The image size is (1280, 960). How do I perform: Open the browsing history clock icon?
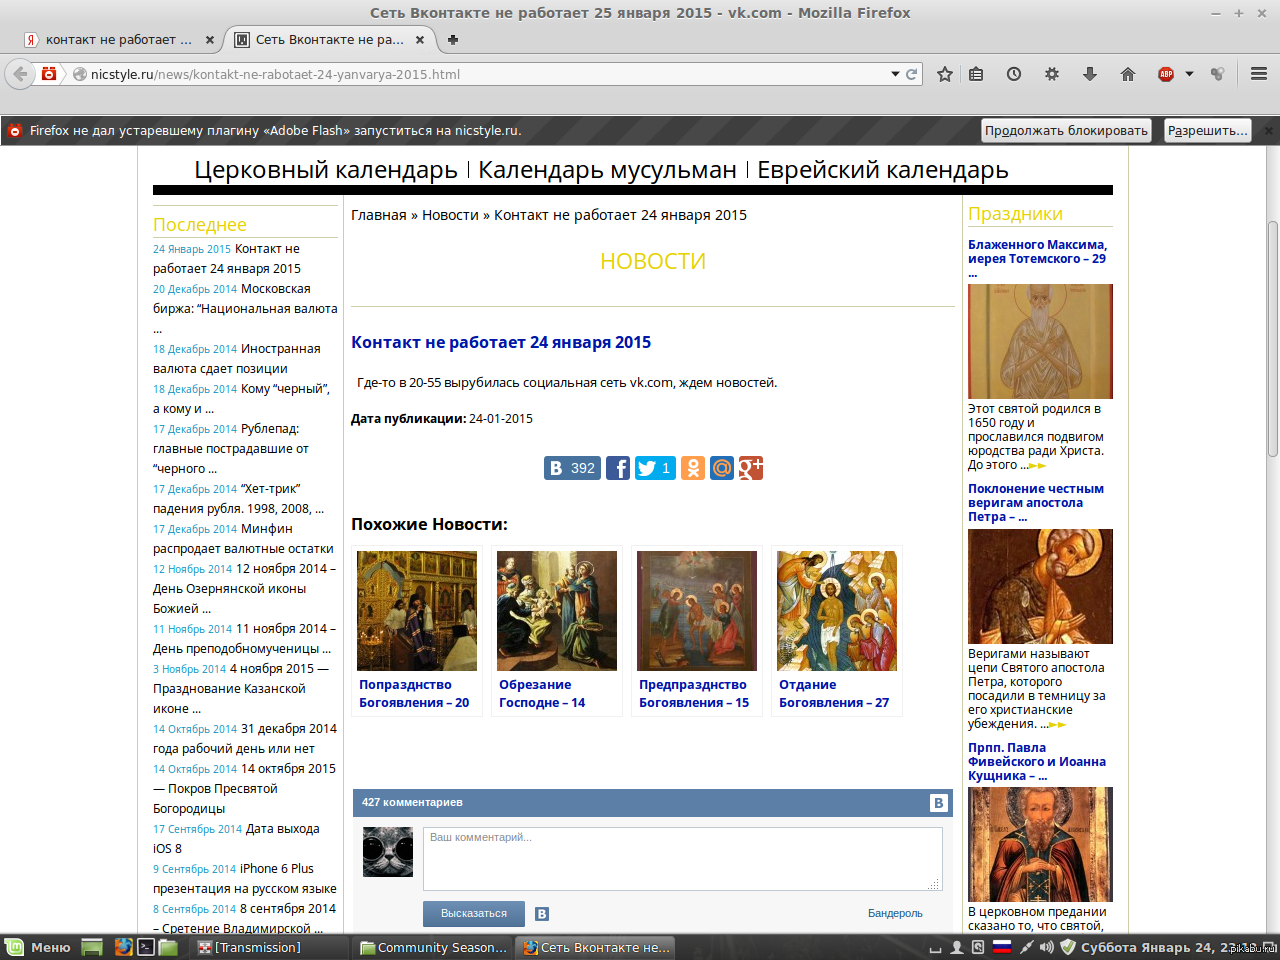click(x=1014, y=74)
